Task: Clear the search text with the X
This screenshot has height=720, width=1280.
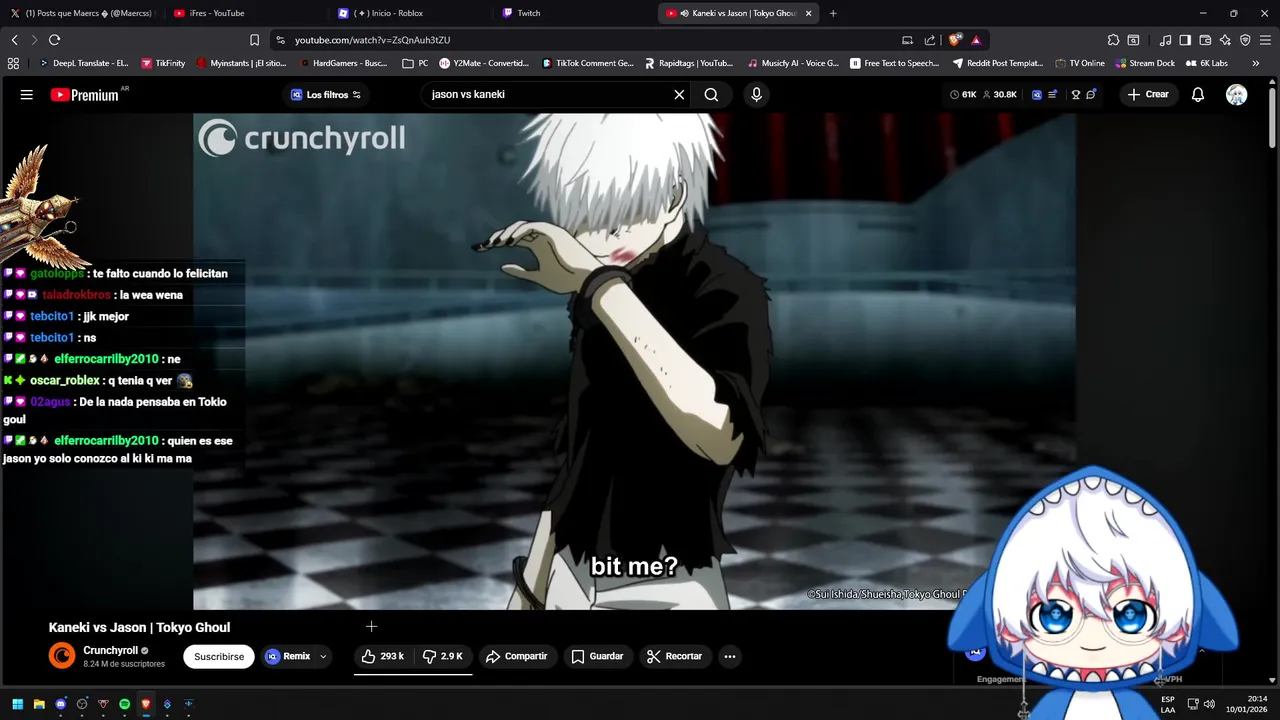Action: pyautogui.click(x=679, y=95)
